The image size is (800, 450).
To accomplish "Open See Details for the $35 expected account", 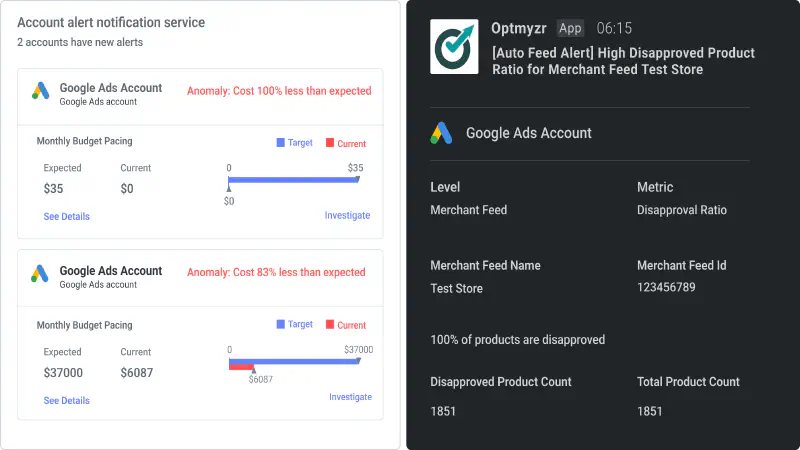I will [66, 216].
